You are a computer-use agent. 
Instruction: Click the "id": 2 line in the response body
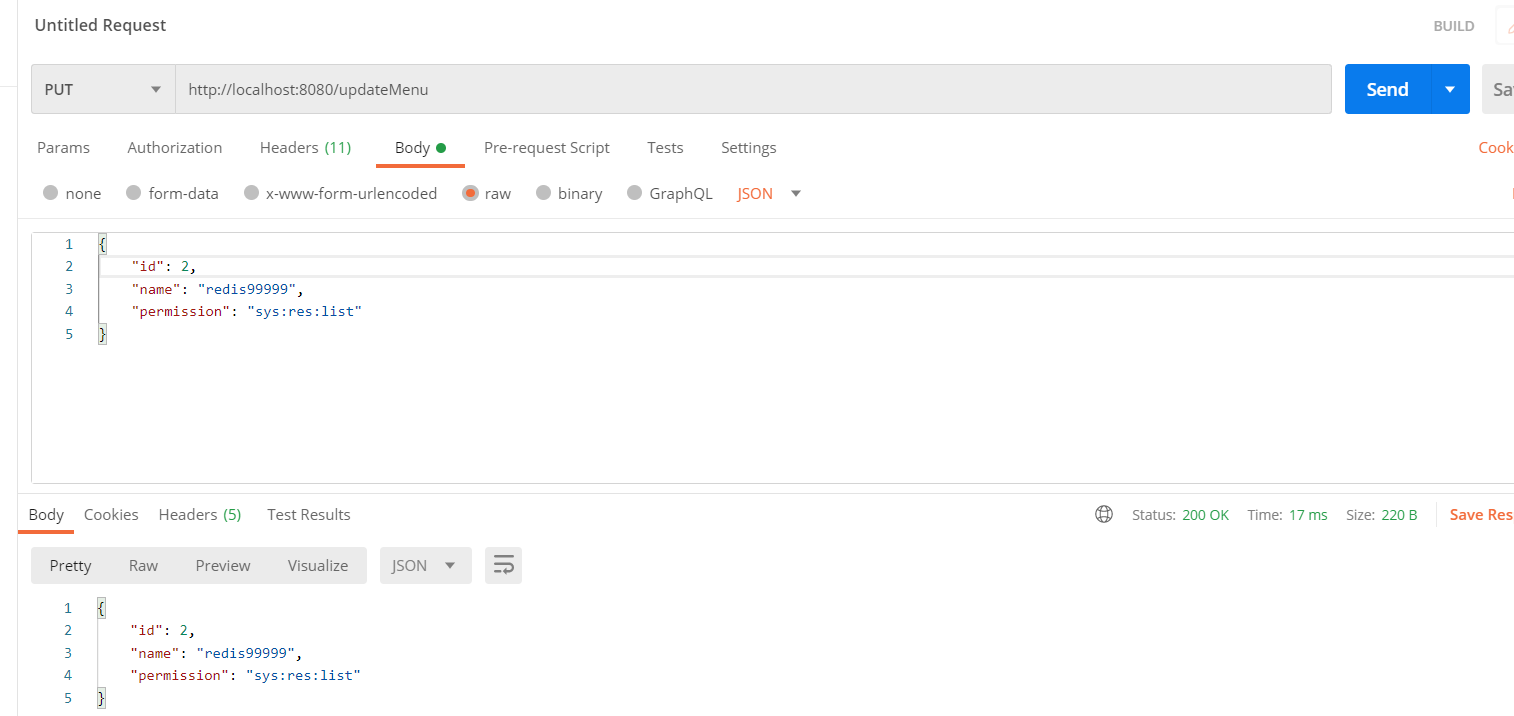click(x=163, y=630)
